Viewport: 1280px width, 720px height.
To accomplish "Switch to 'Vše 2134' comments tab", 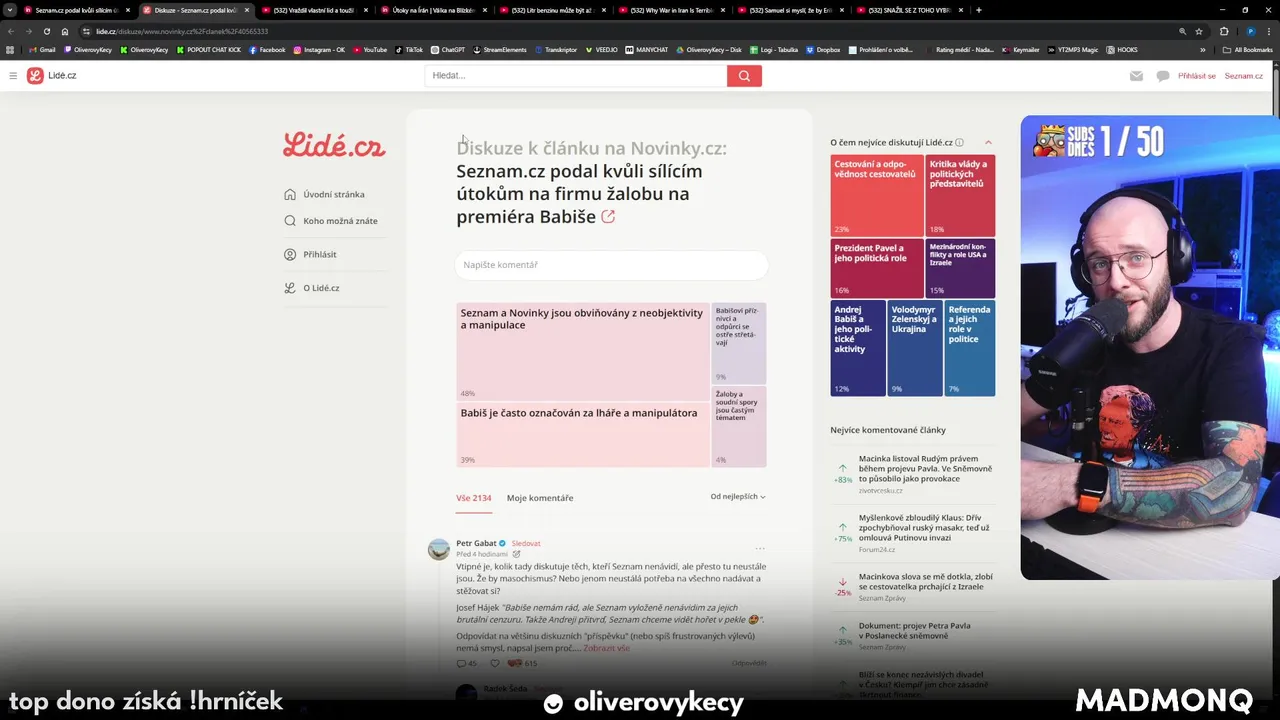I will coord(474,498).
